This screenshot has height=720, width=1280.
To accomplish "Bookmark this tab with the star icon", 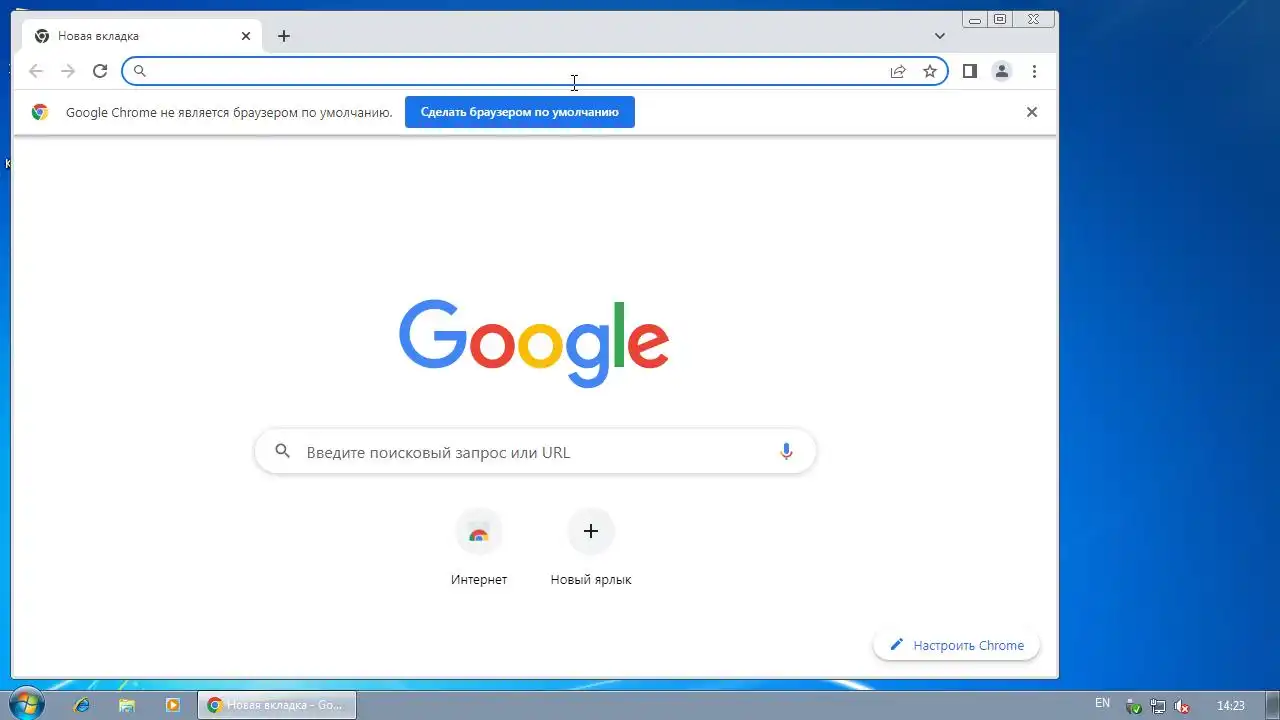I will tap(930, 71).
